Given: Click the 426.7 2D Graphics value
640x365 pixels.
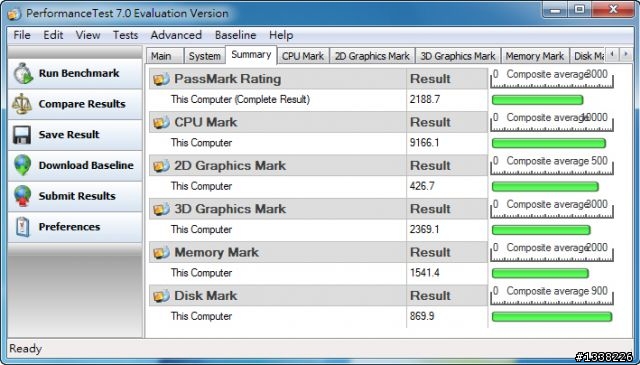Looking at the screenshot, I should tap(422, 186).
